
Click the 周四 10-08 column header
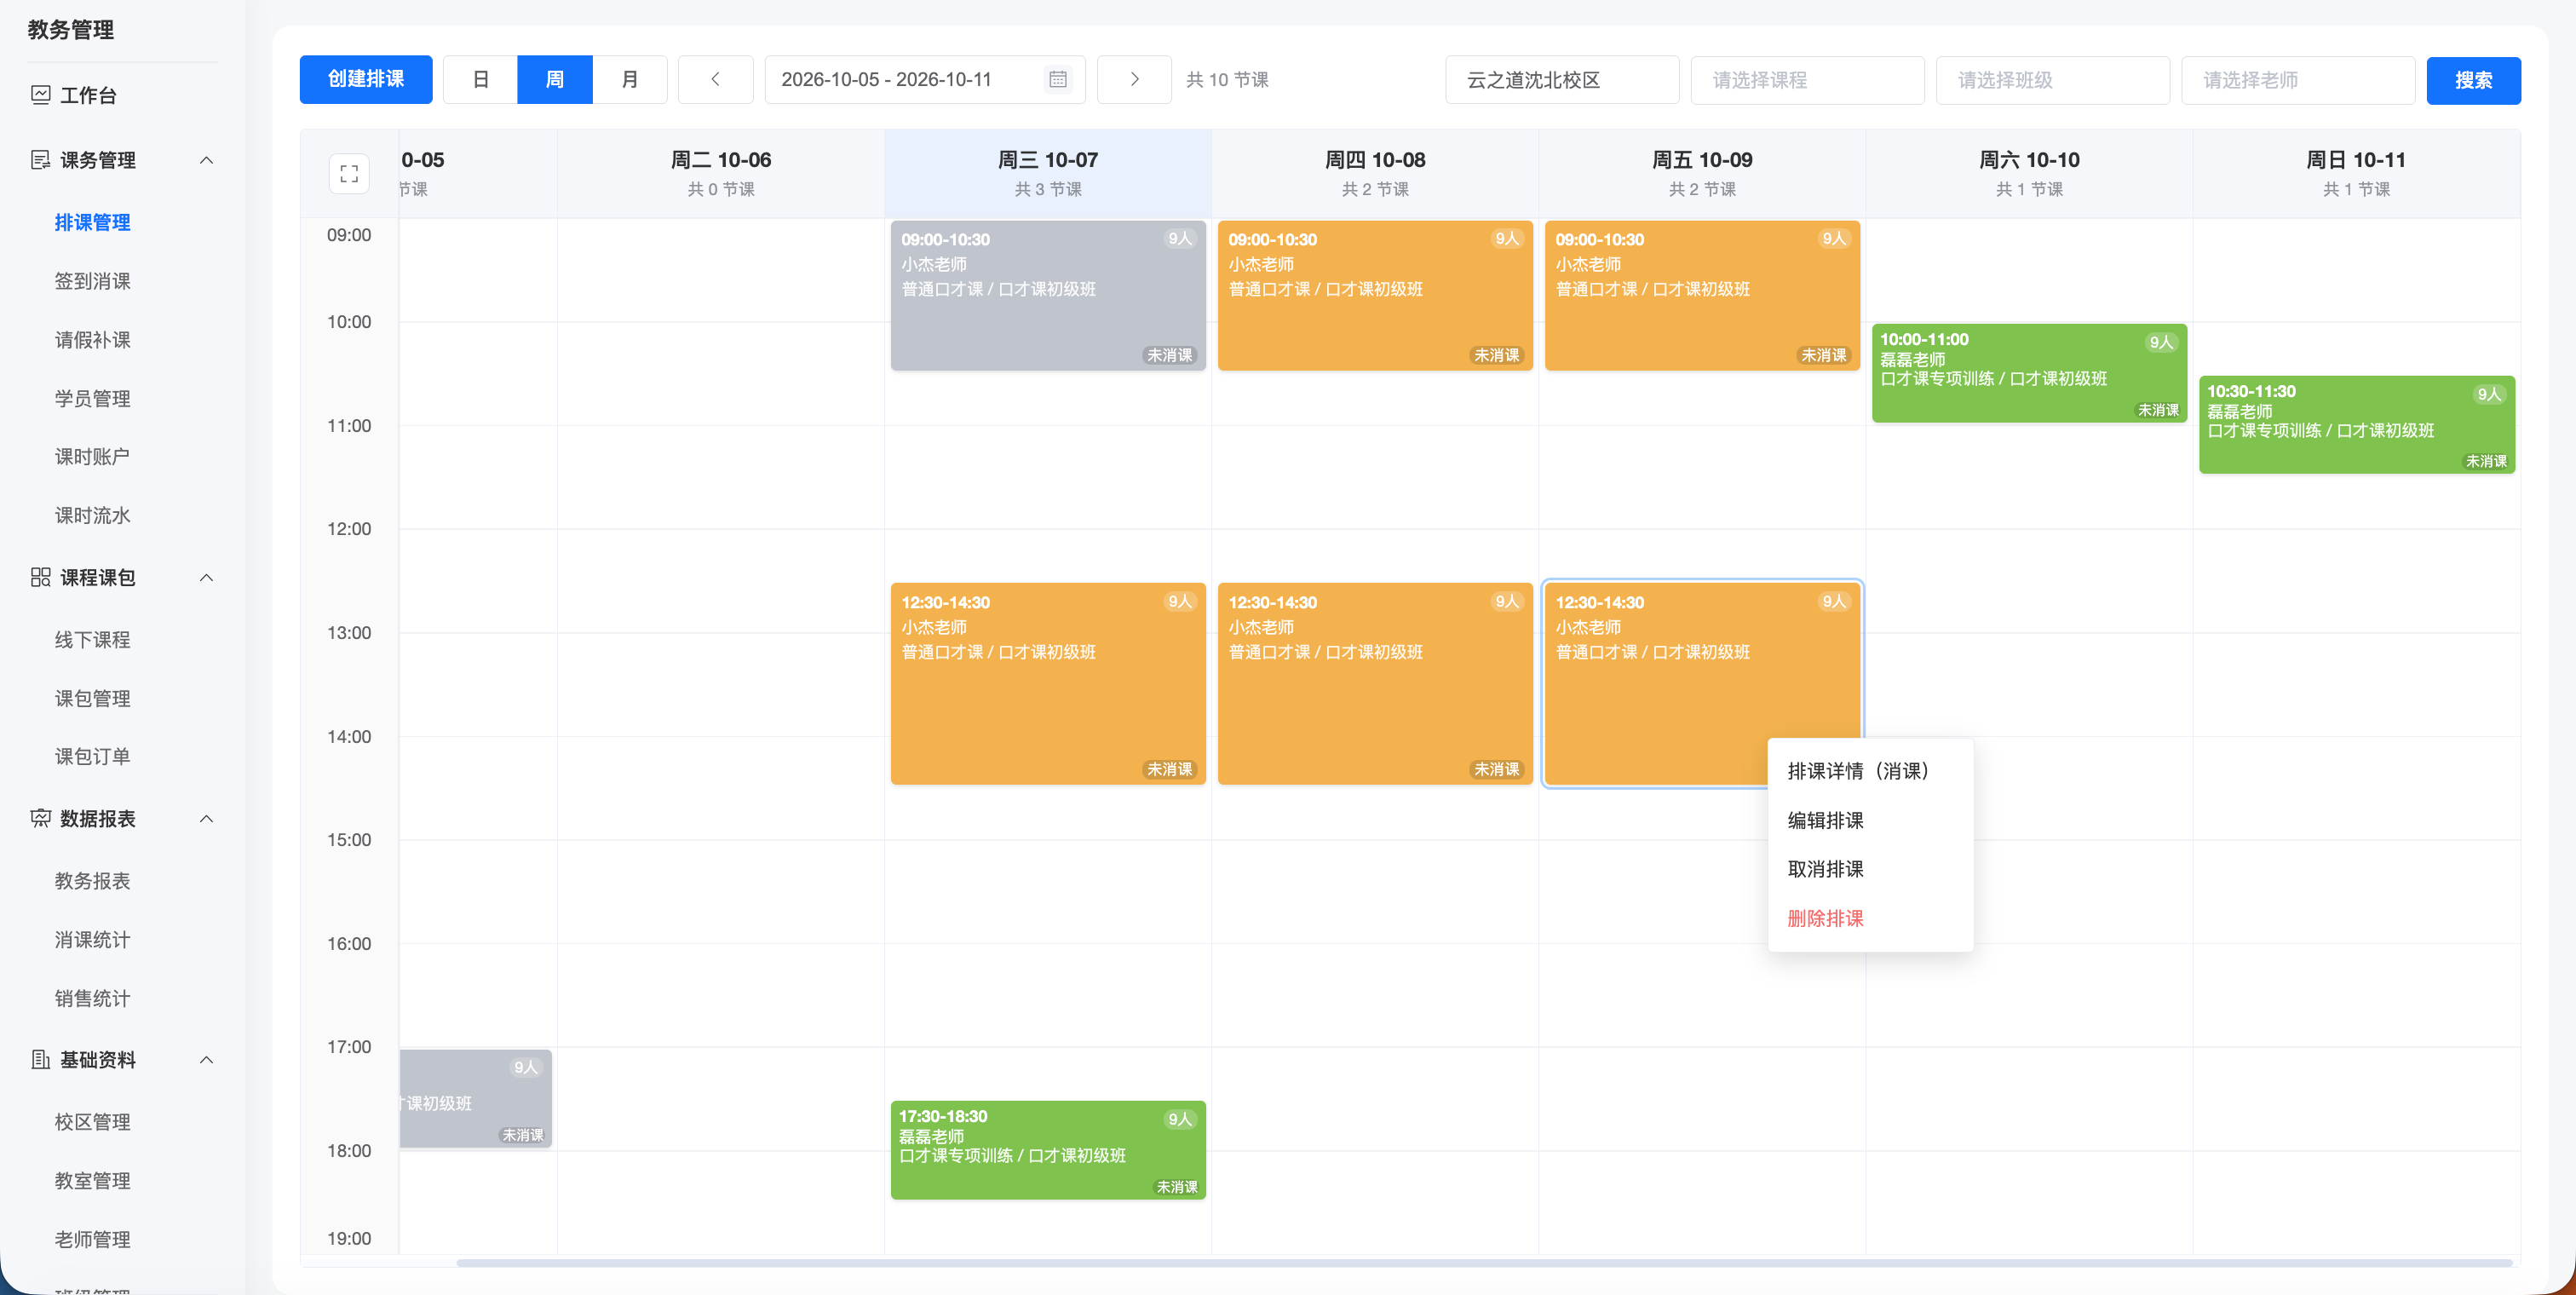point(1375,173)
